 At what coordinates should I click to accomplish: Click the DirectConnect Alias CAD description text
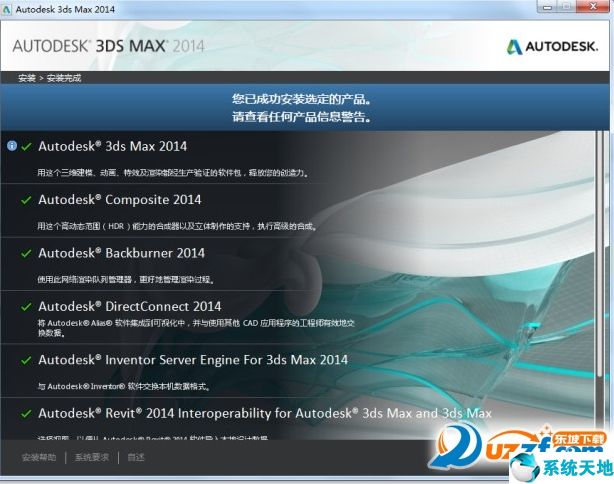(196, 328)
